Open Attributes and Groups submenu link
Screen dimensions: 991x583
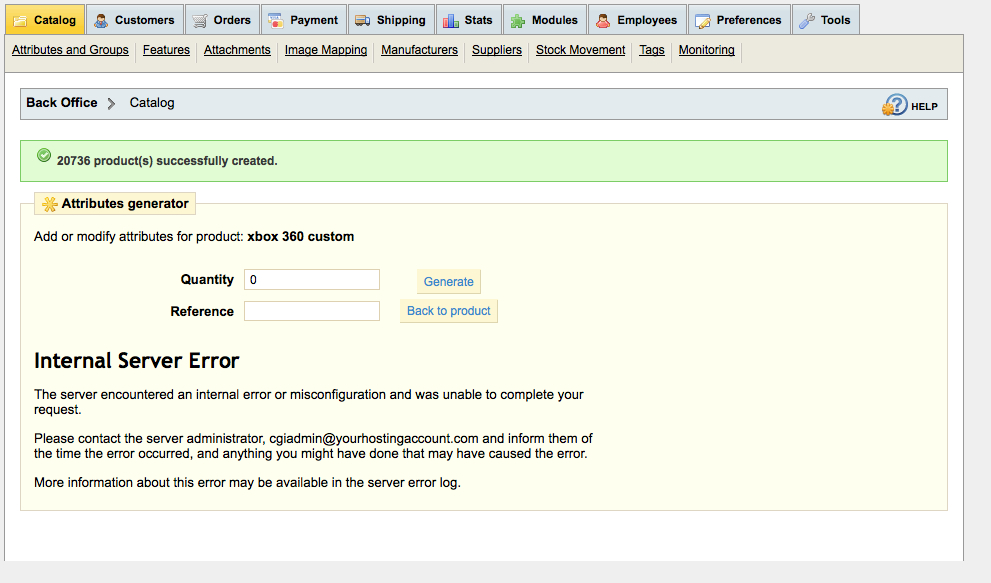point(70,50)
